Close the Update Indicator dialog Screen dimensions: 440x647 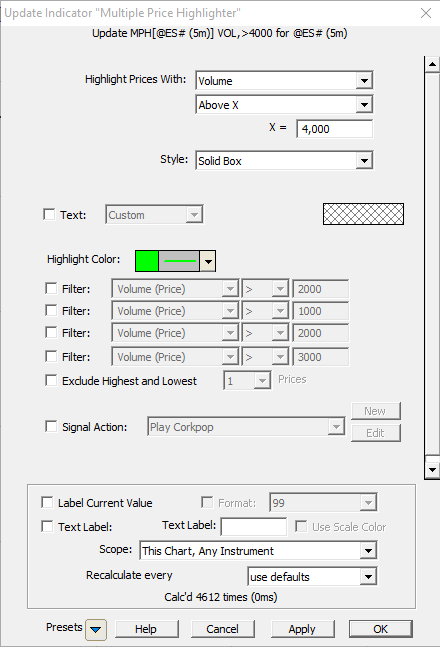(426, 13)
